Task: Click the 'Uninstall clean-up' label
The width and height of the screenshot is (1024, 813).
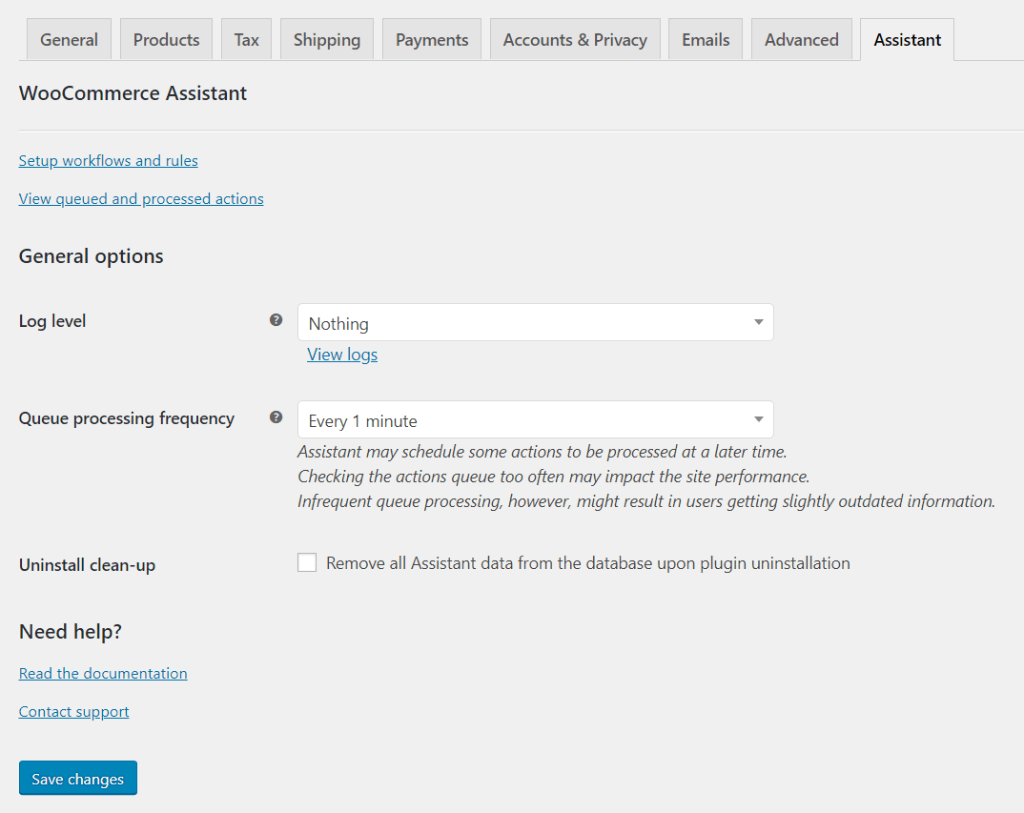Action: (88, 565)
